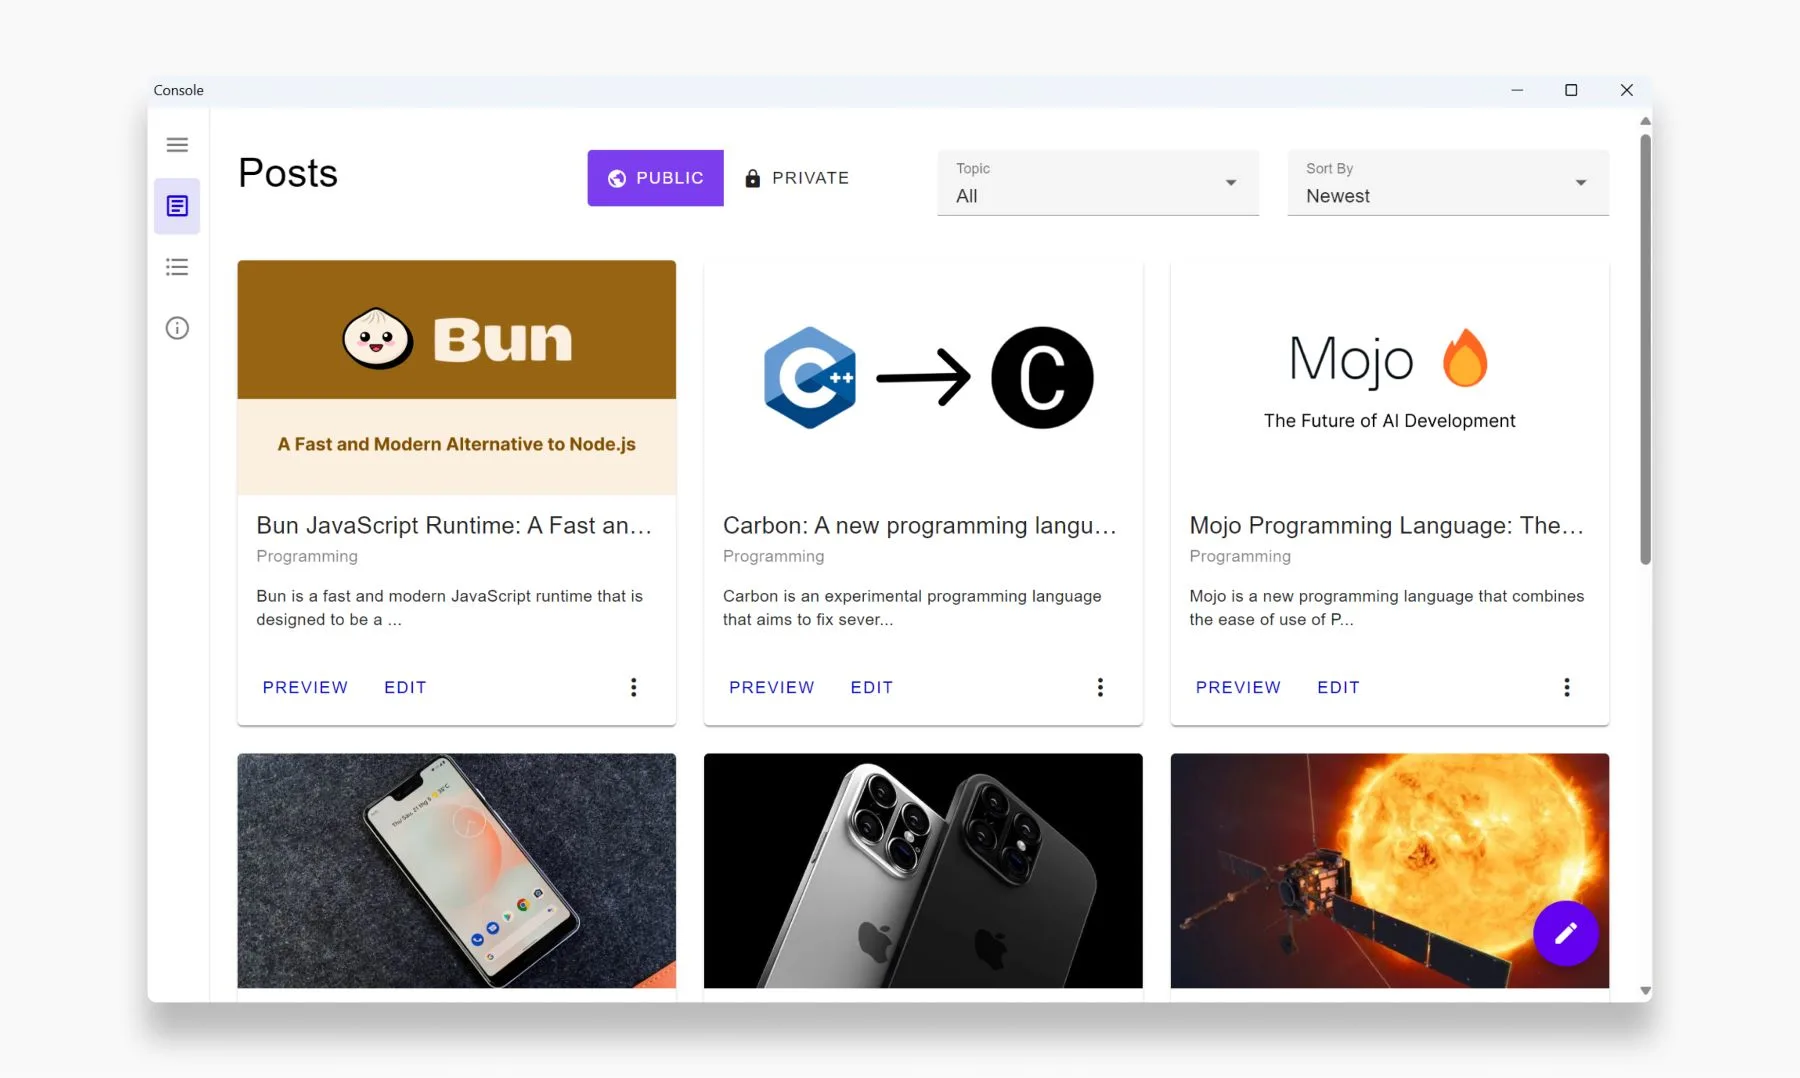Click the Bun banner thumbnail

[x=456, y=377]
